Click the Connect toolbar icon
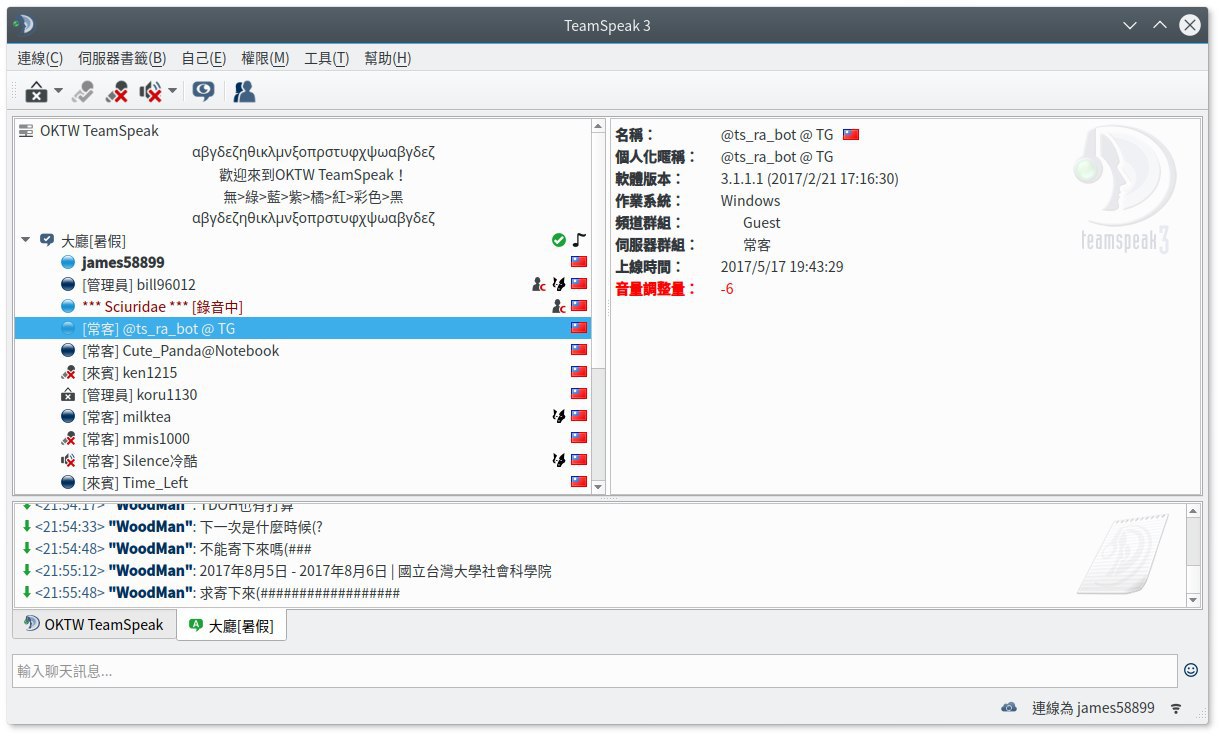This screenshot has width=1221, height=737. (37, 92)
